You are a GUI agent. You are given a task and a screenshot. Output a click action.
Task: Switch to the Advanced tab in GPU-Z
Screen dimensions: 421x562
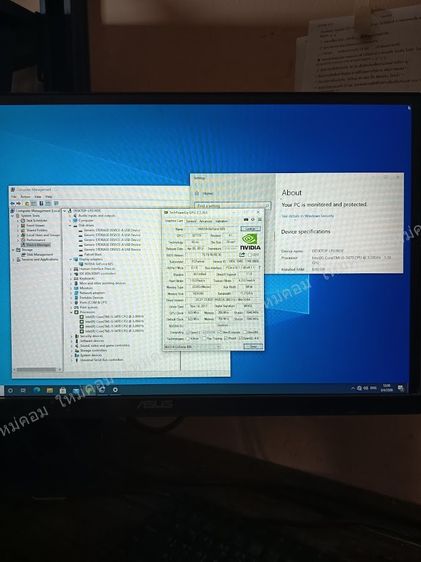coord(206,221)
